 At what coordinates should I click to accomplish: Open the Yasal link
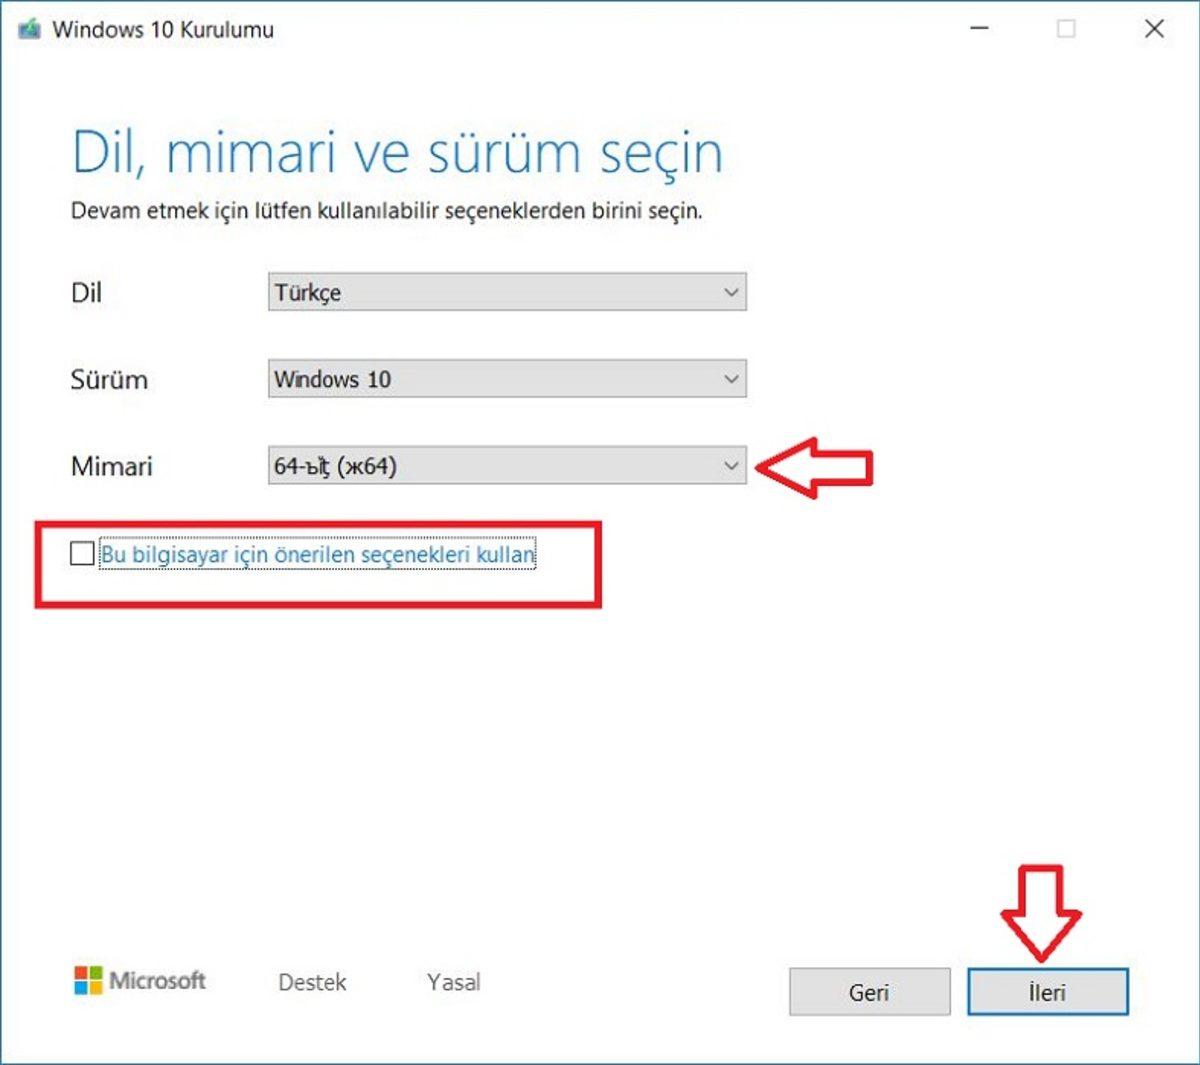pos(453,981)
